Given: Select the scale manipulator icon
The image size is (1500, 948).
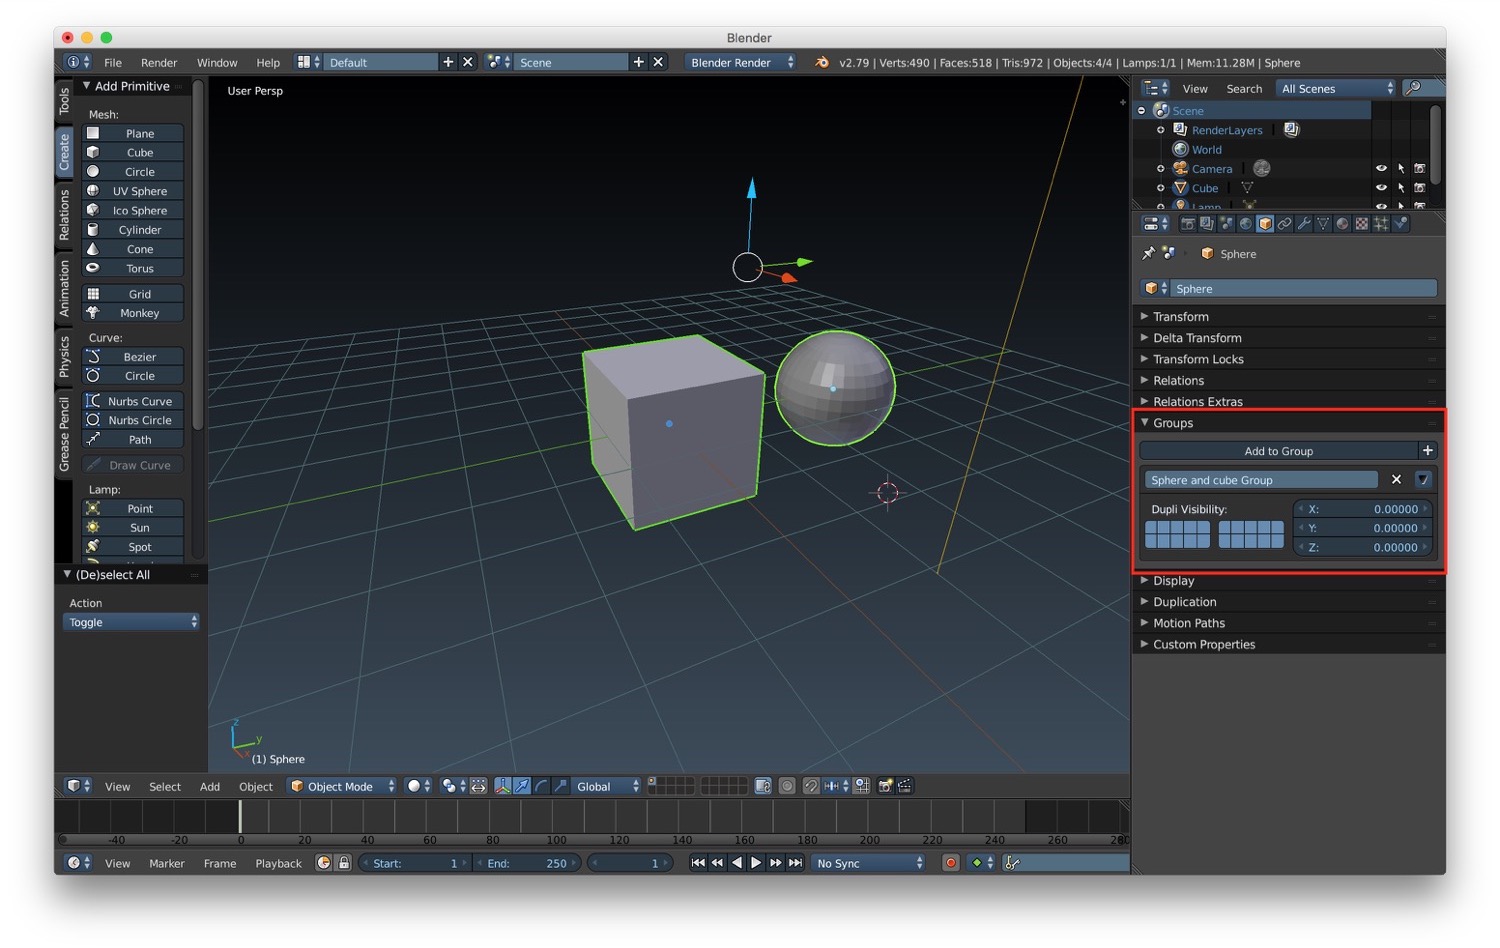Looking at the screenshot, I should pyautogui.click(x=560, y=786).
